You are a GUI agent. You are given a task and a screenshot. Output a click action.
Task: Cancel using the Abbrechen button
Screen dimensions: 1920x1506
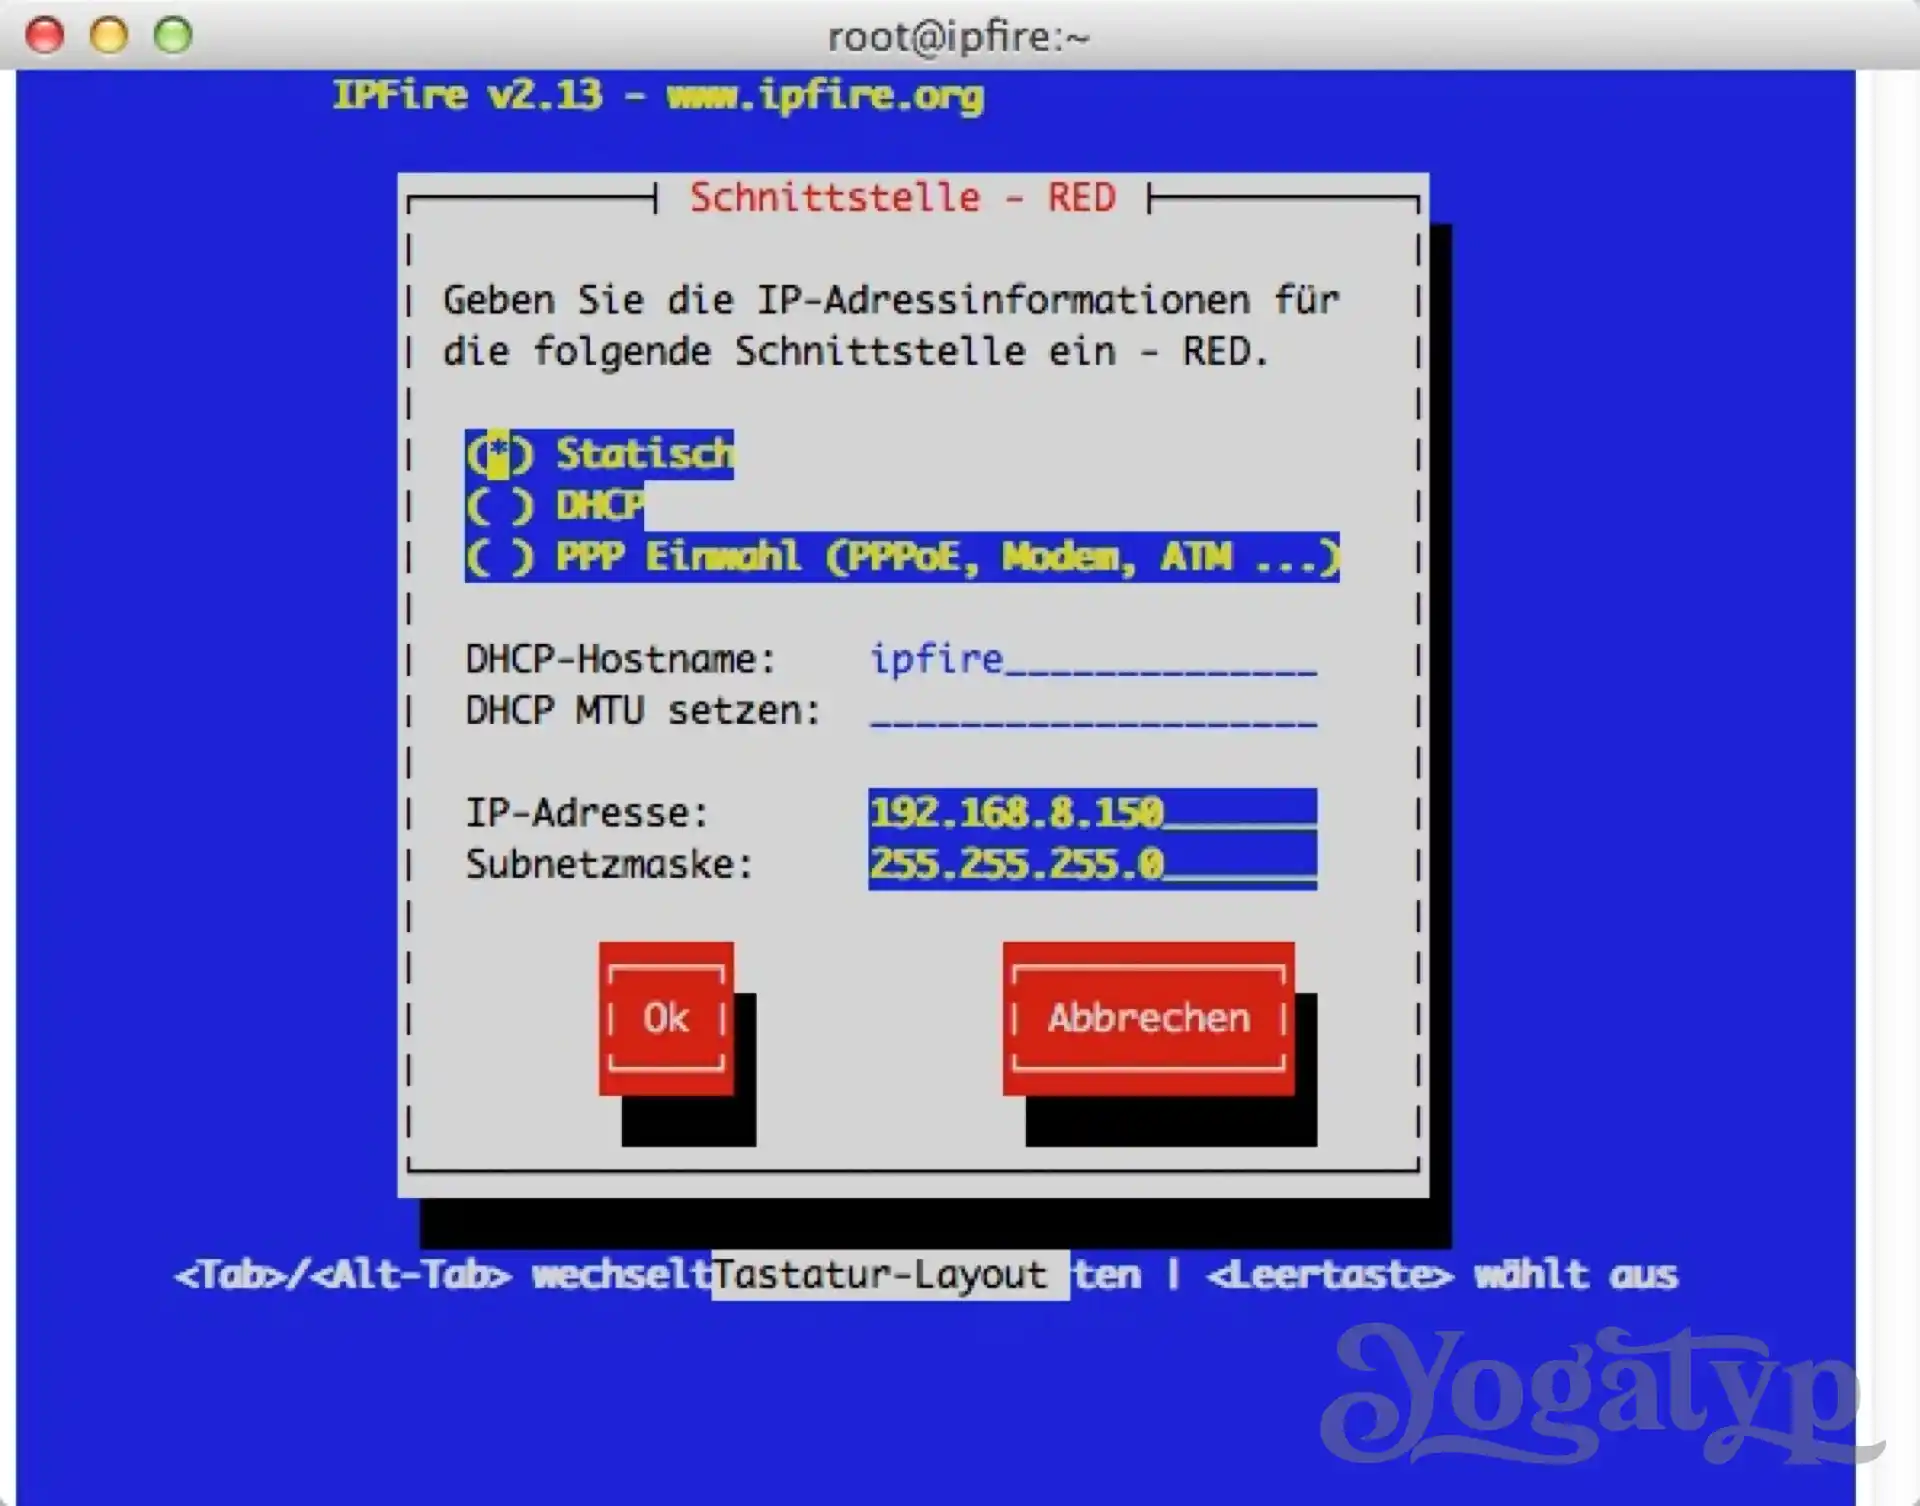click(1149, 1018)
